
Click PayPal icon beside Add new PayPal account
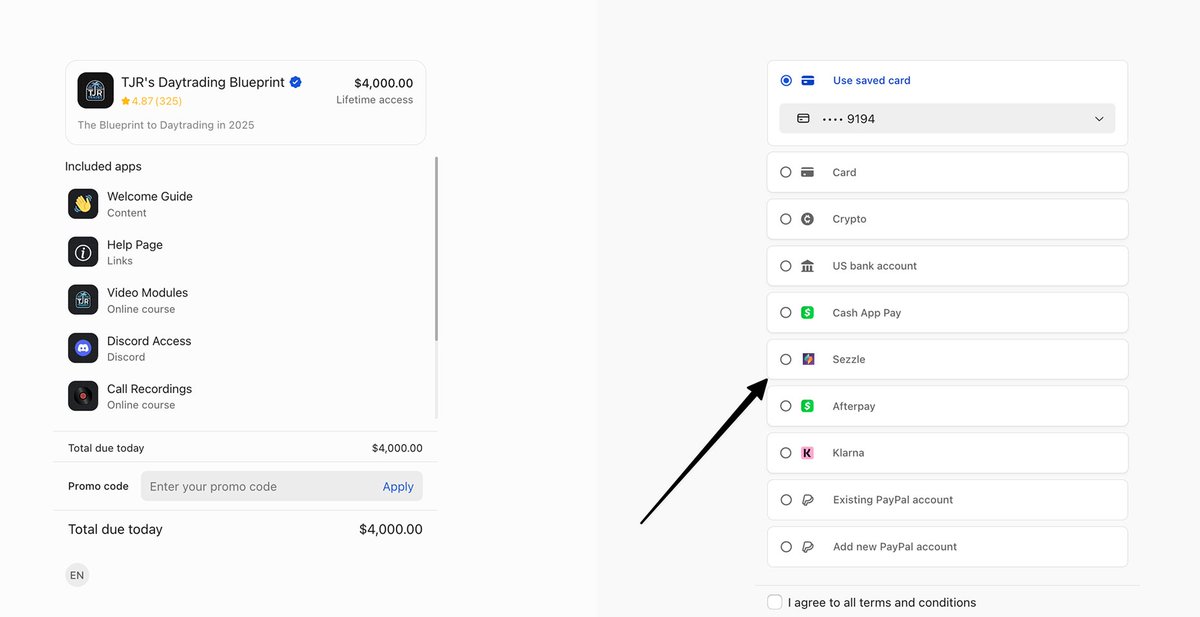point(808,547)
